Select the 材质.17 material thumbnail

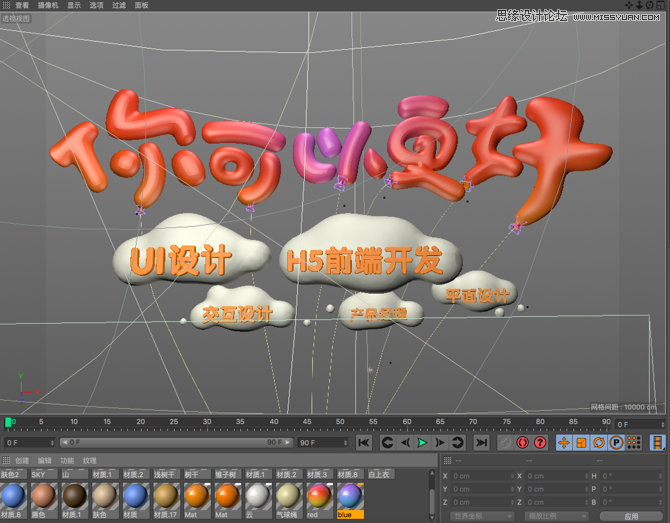(x=166, y=496)
